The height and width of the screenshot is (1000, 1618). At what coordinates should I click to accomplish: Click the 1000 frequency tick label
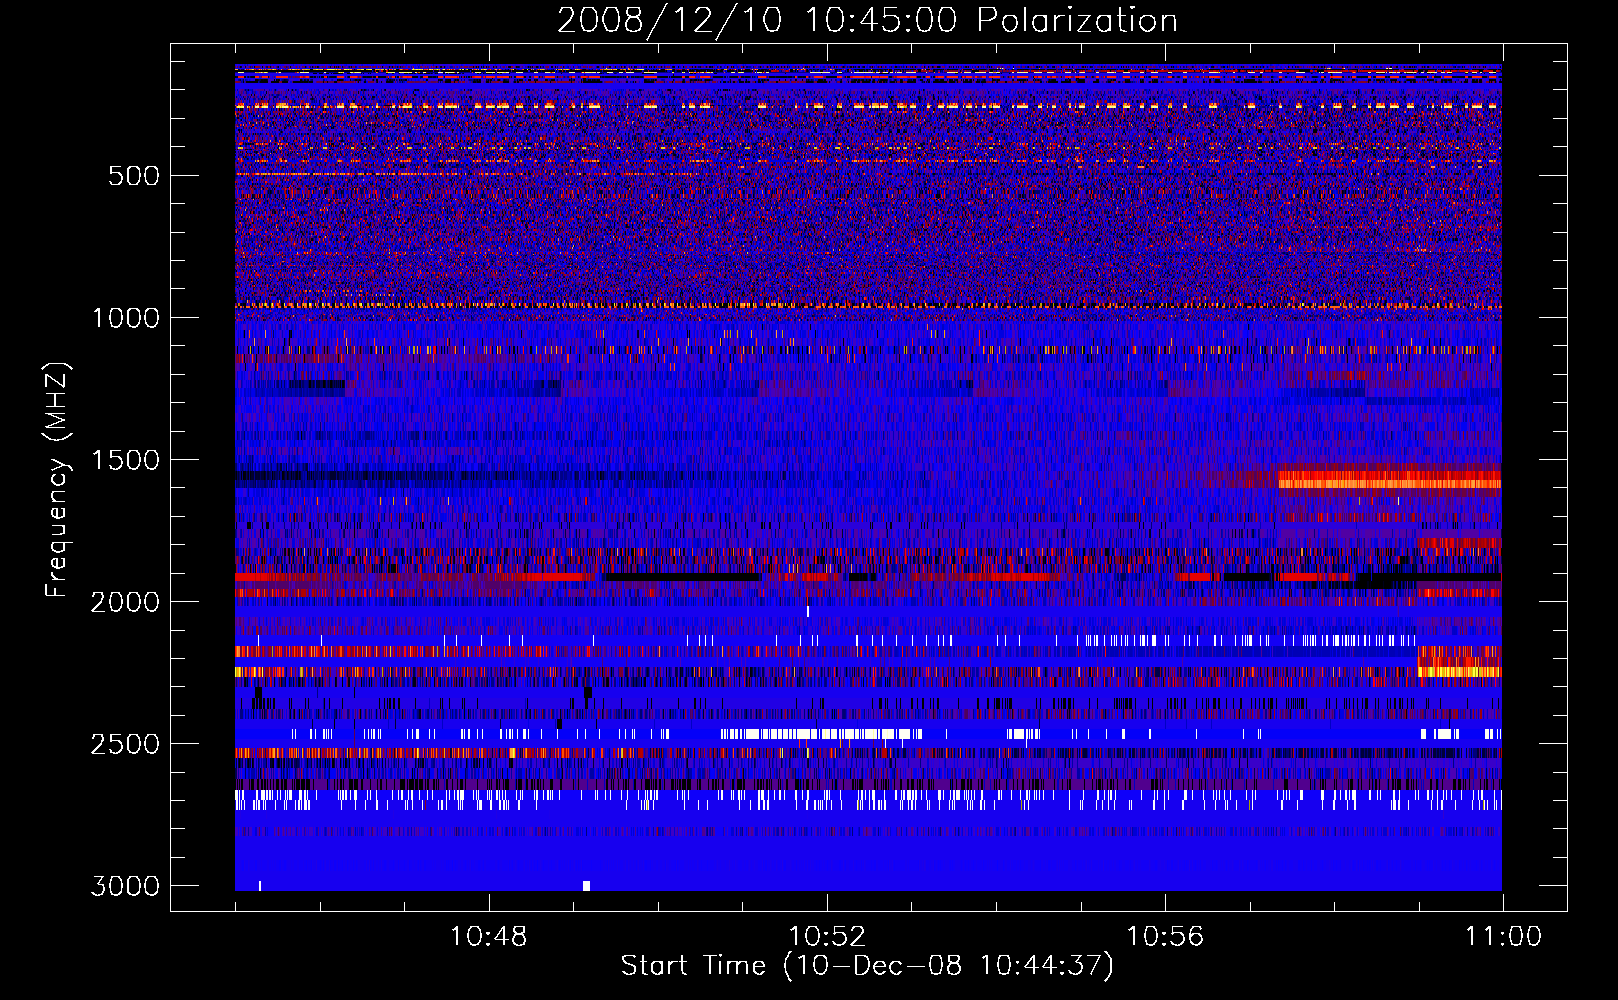point(125,318)
